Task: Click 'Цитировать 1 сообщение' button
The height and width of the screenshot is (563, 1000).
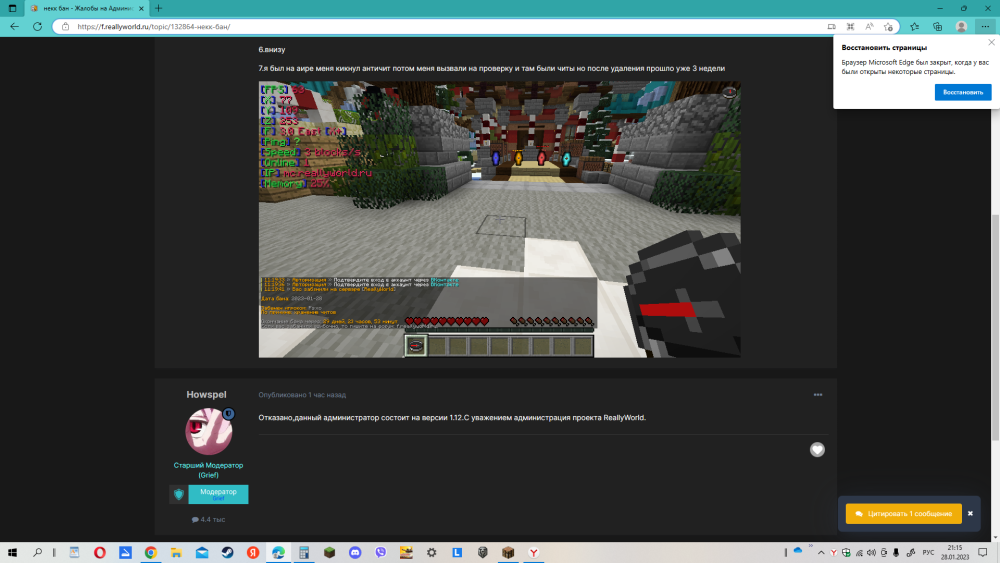Action: pyautogui.click(x=904, y=513)
